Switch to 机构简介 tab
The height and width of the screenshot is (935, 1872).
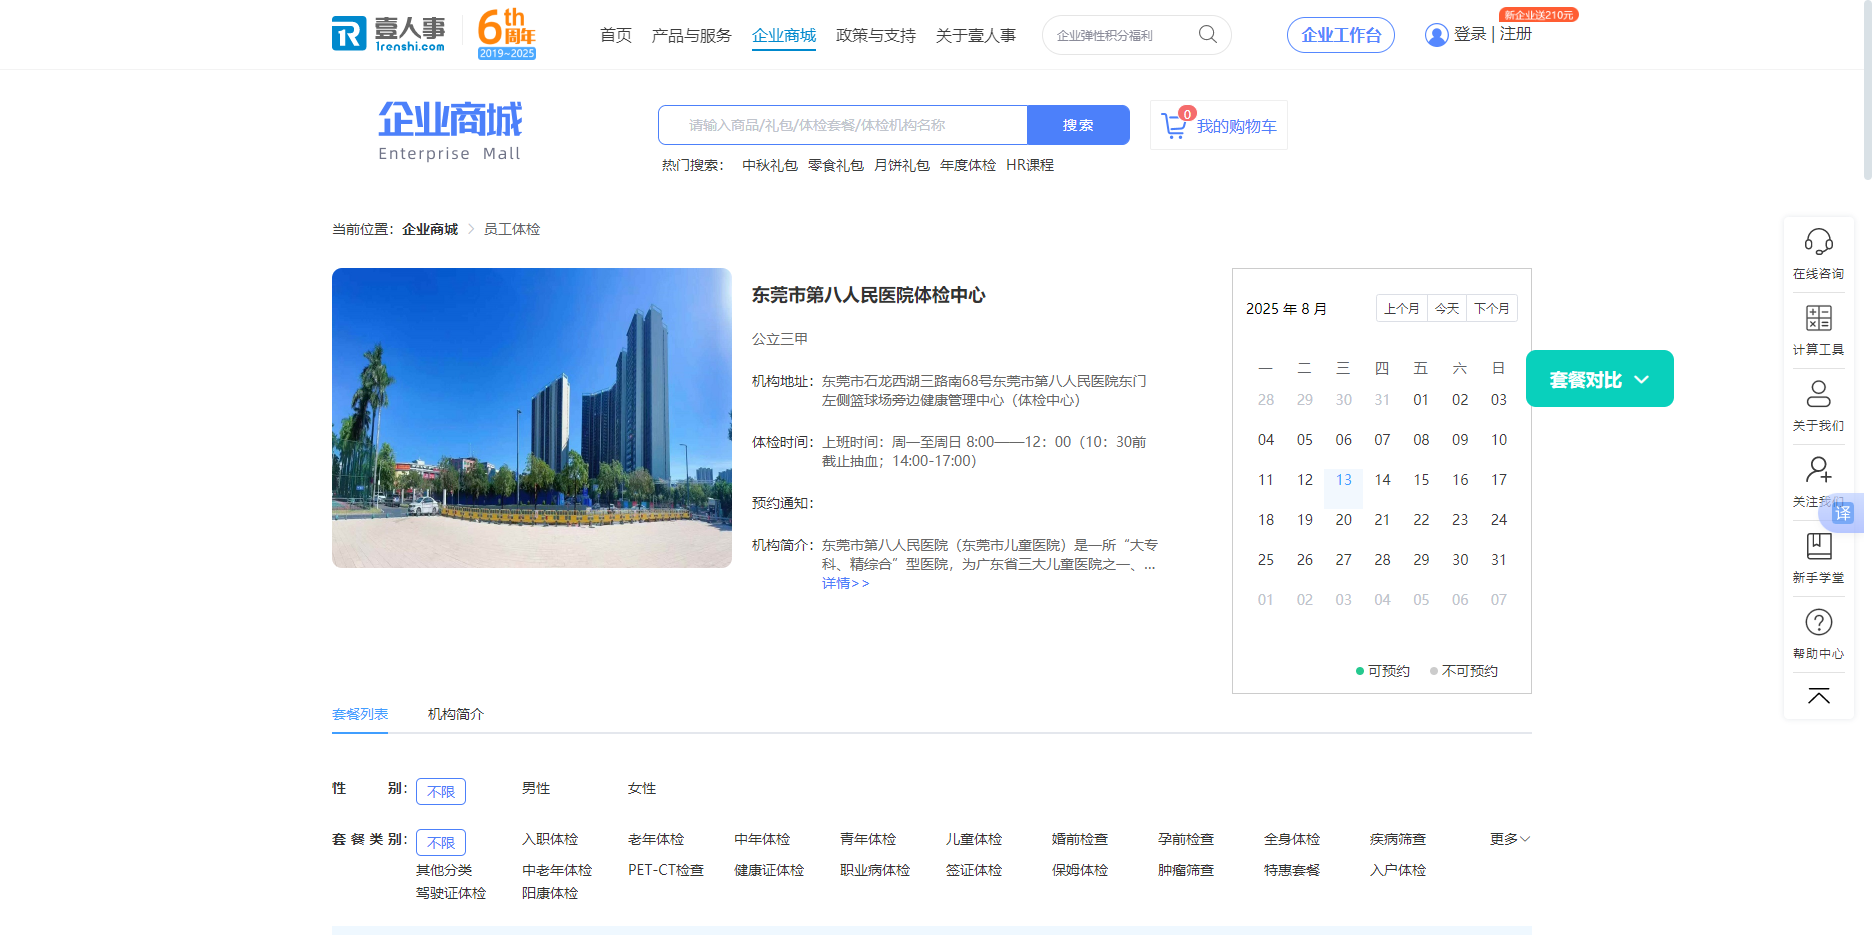pos(456,714)
